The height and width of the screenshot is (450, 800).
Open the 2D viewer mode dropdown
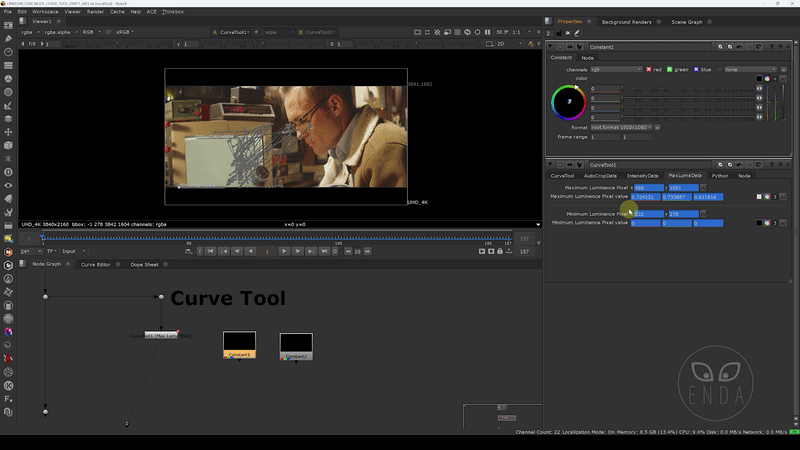(x=509, y=44)
